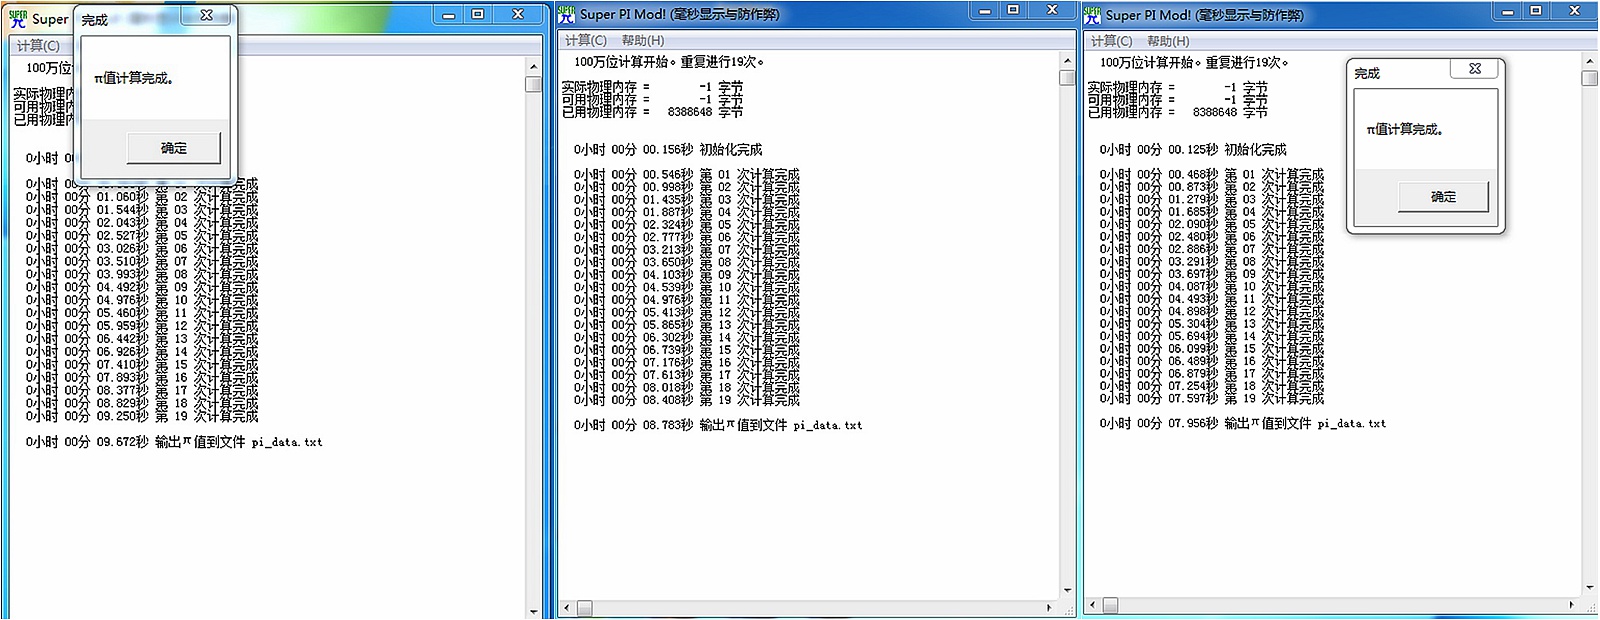Close the 完成 dialog in the left window with its X

(x=207, y=15)
